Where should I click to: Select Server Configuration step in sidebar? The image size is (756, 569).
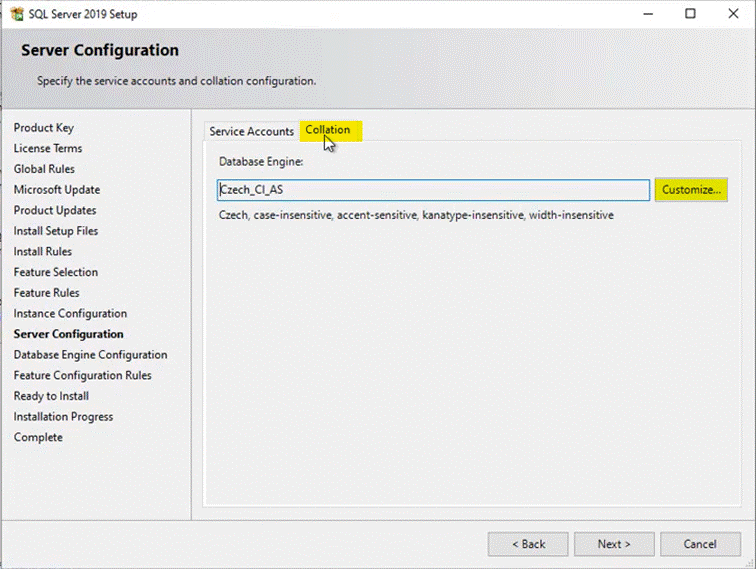pos(68,334)
